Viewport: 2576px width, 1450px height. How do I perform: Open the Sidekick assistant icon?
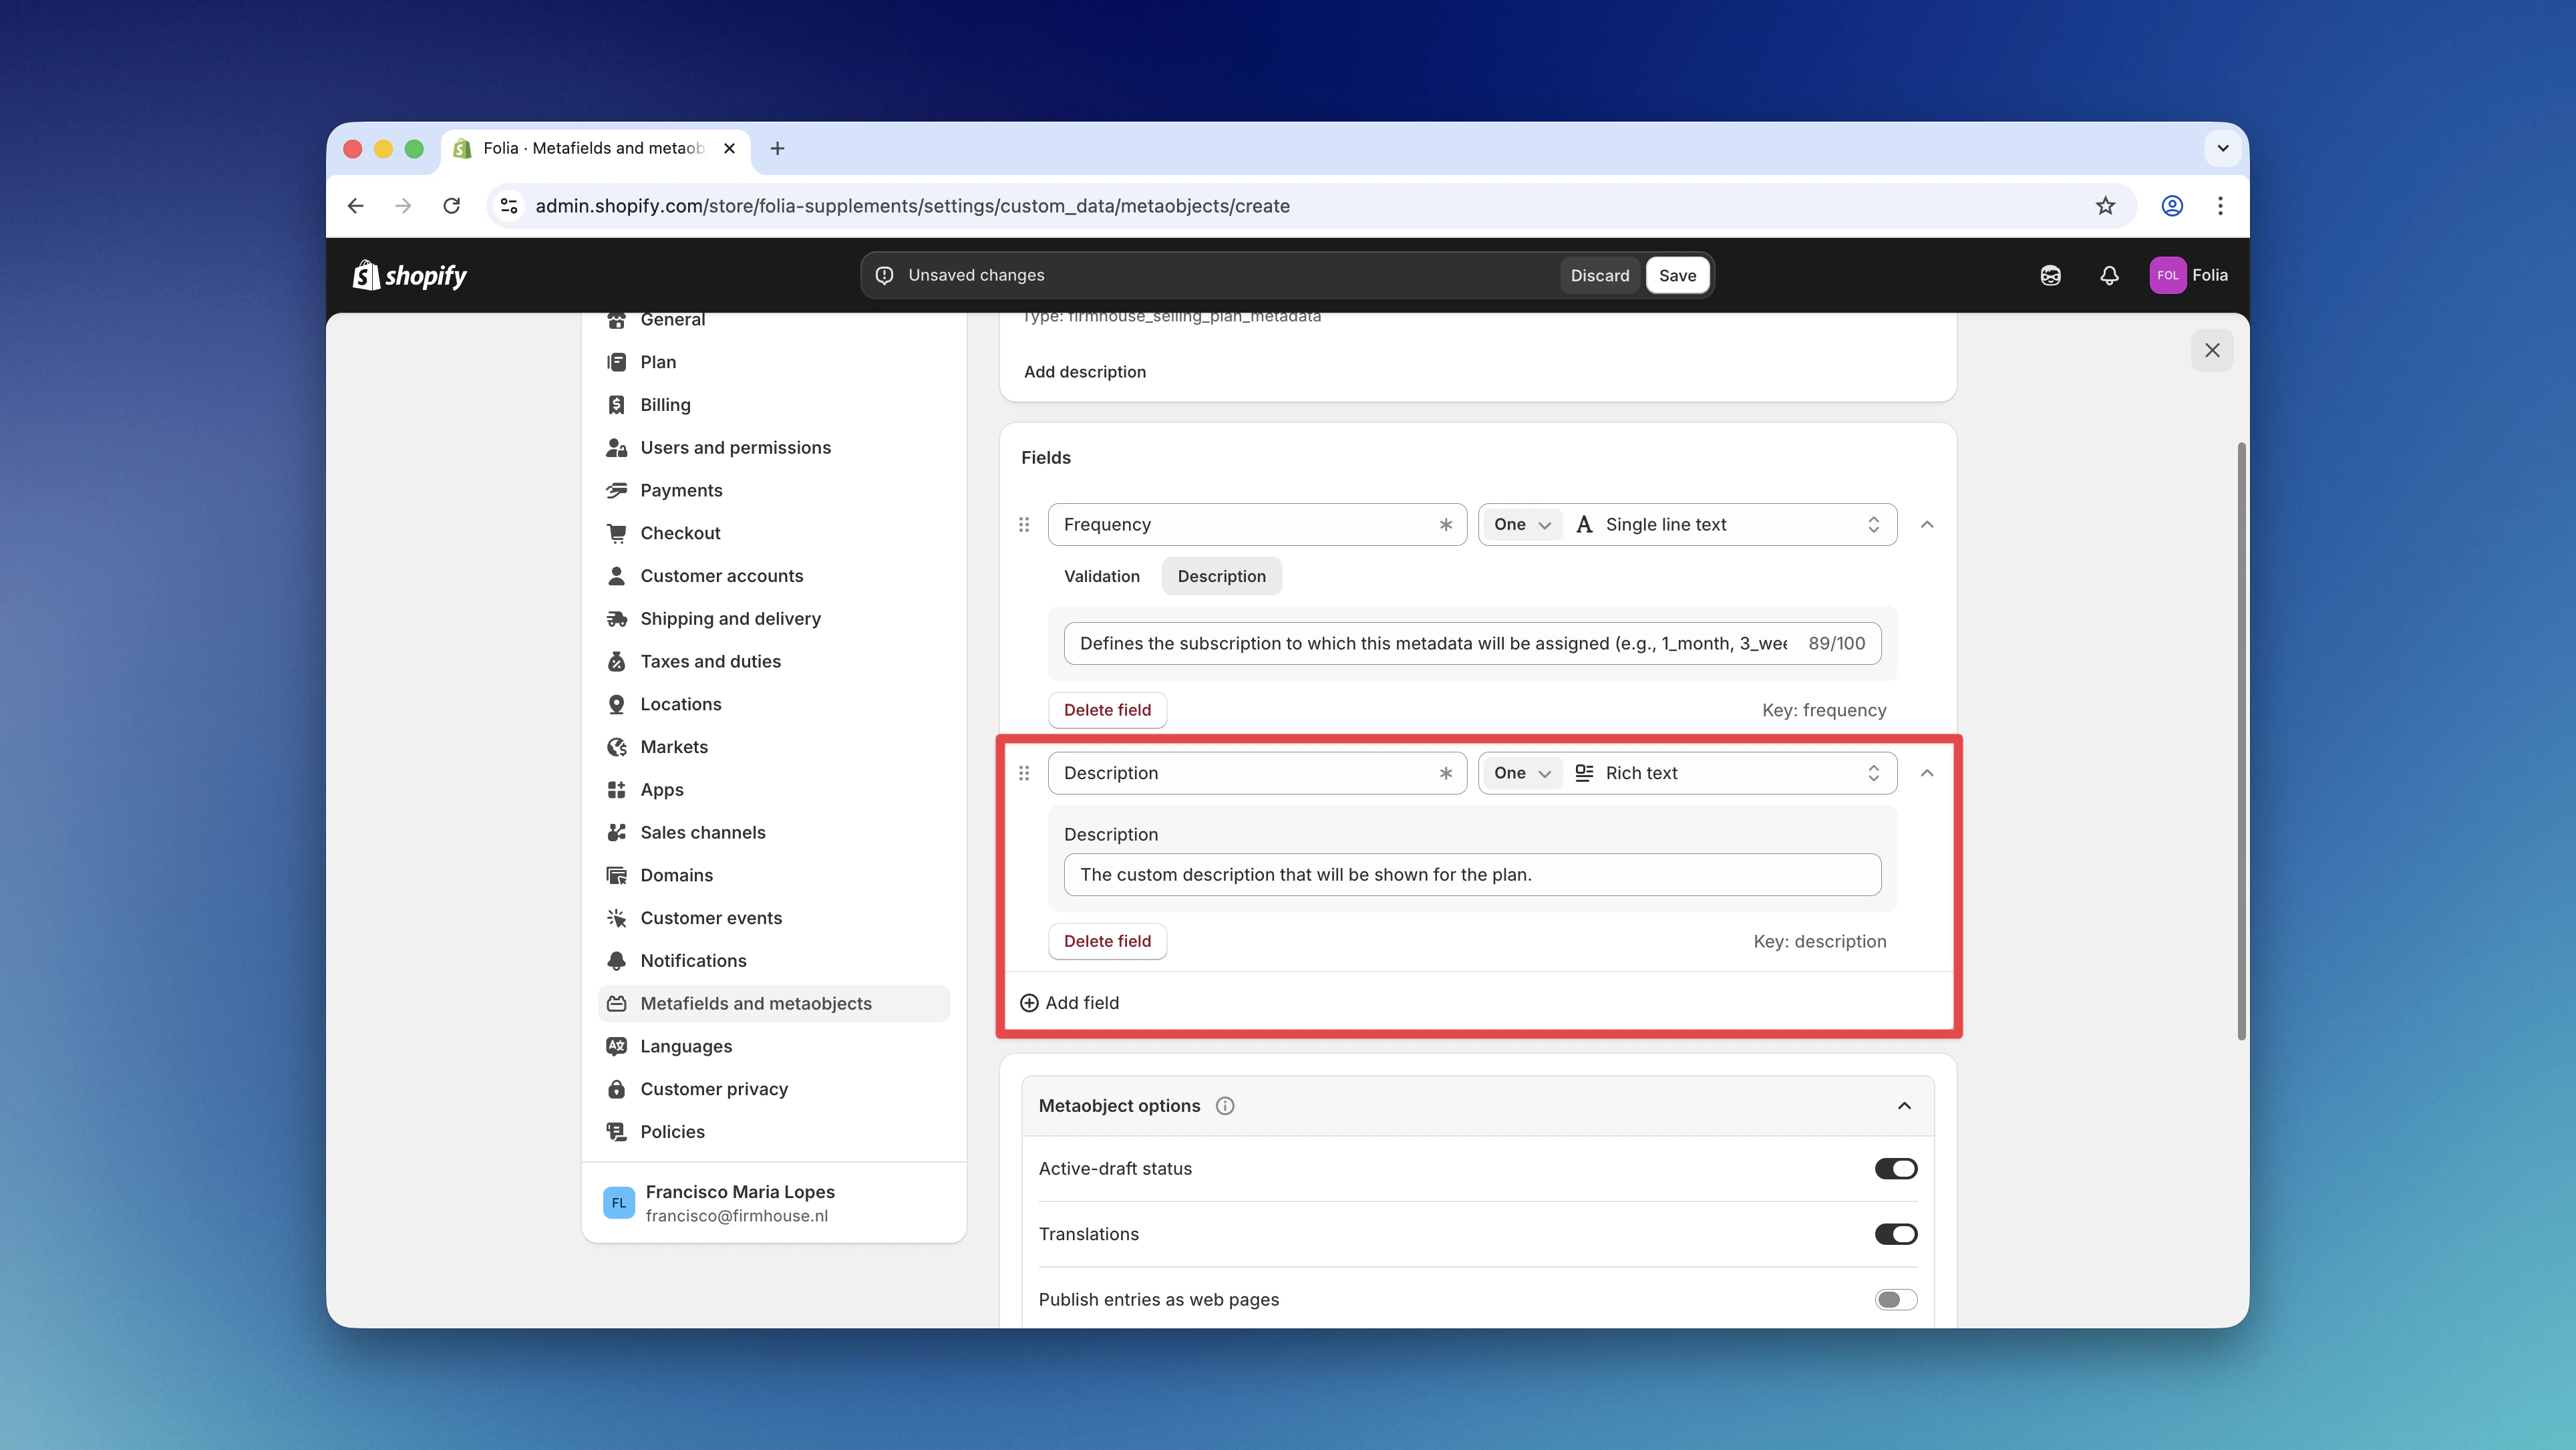coord(2050,275)
